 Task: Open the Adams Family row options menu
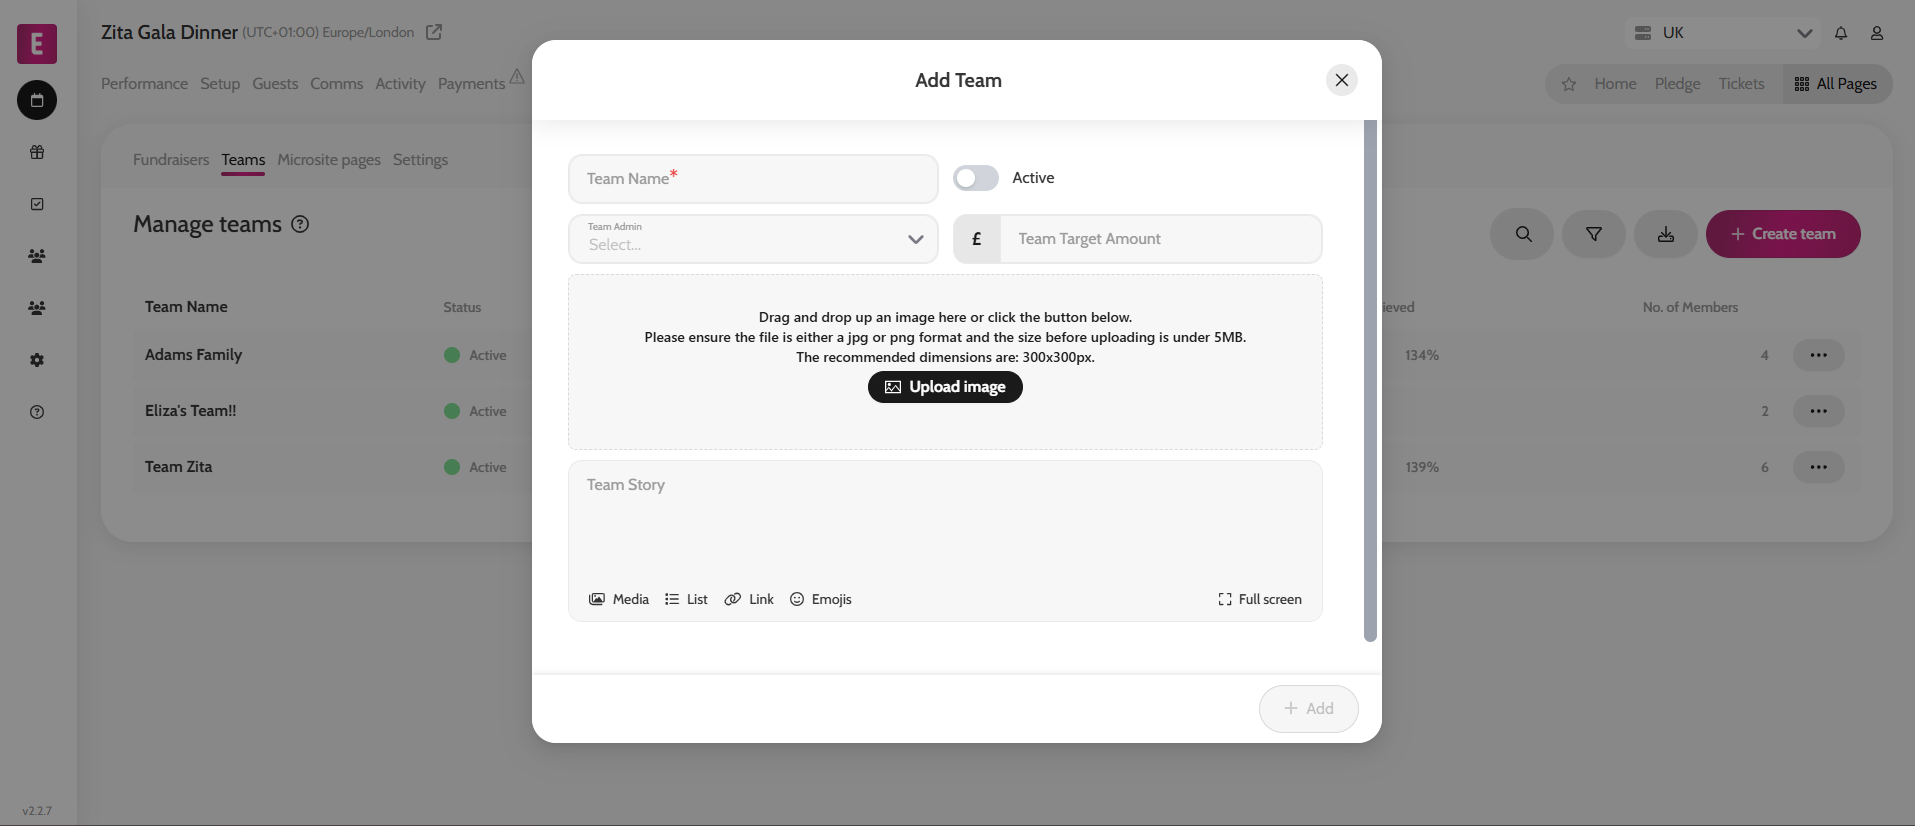1818,355
